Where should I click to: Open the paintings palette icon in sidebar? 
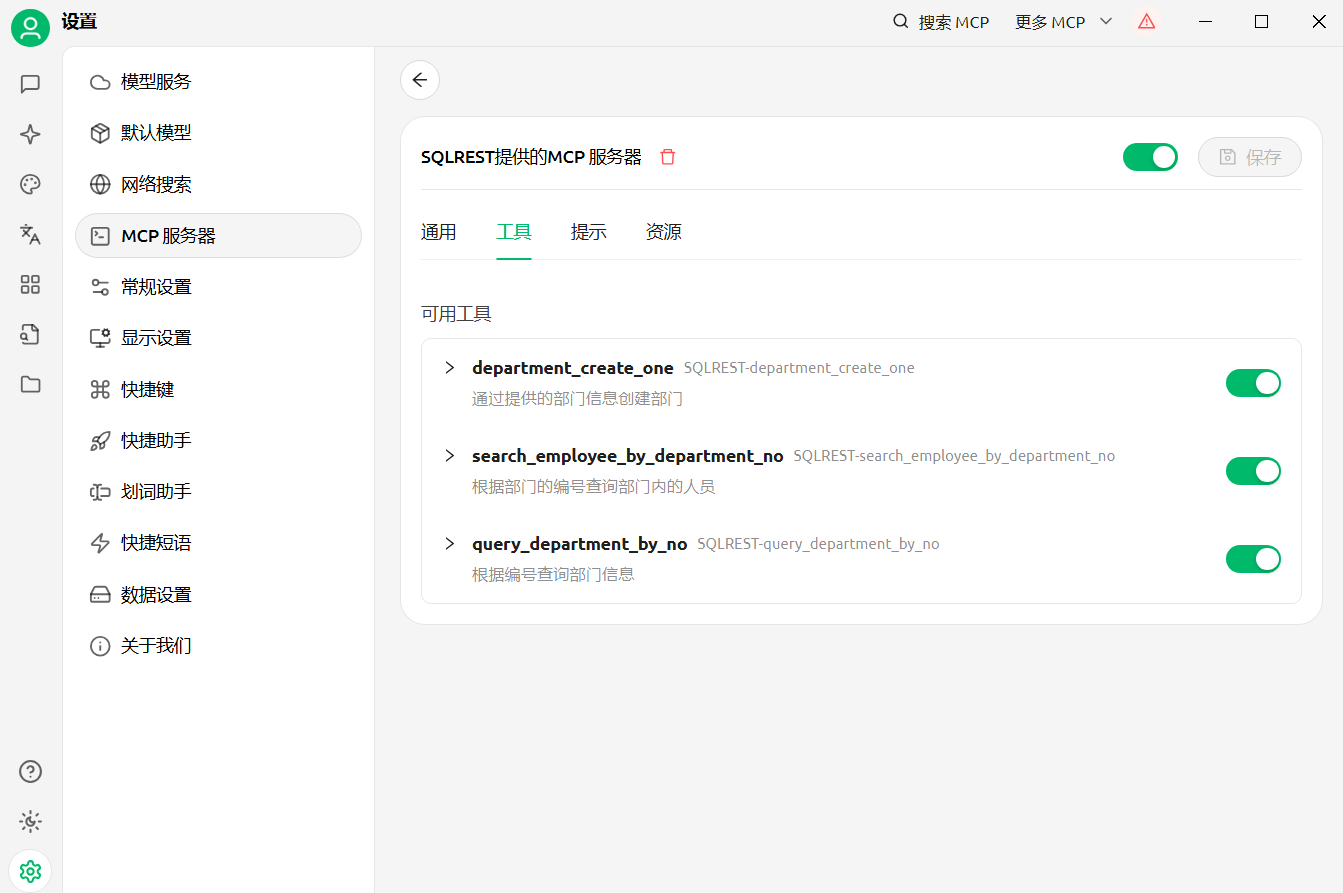pyautogui.click(x=30, y=184)
